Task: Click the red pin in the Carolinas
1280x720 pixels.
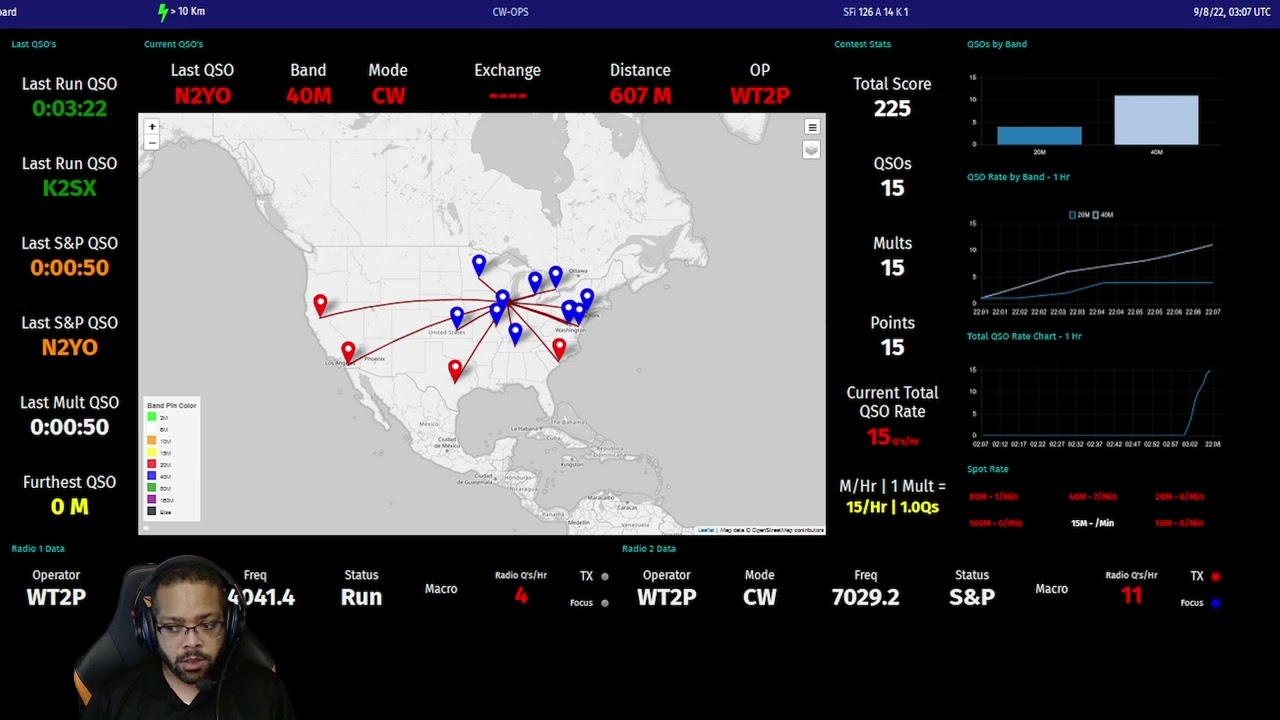Action: point(559,348)
